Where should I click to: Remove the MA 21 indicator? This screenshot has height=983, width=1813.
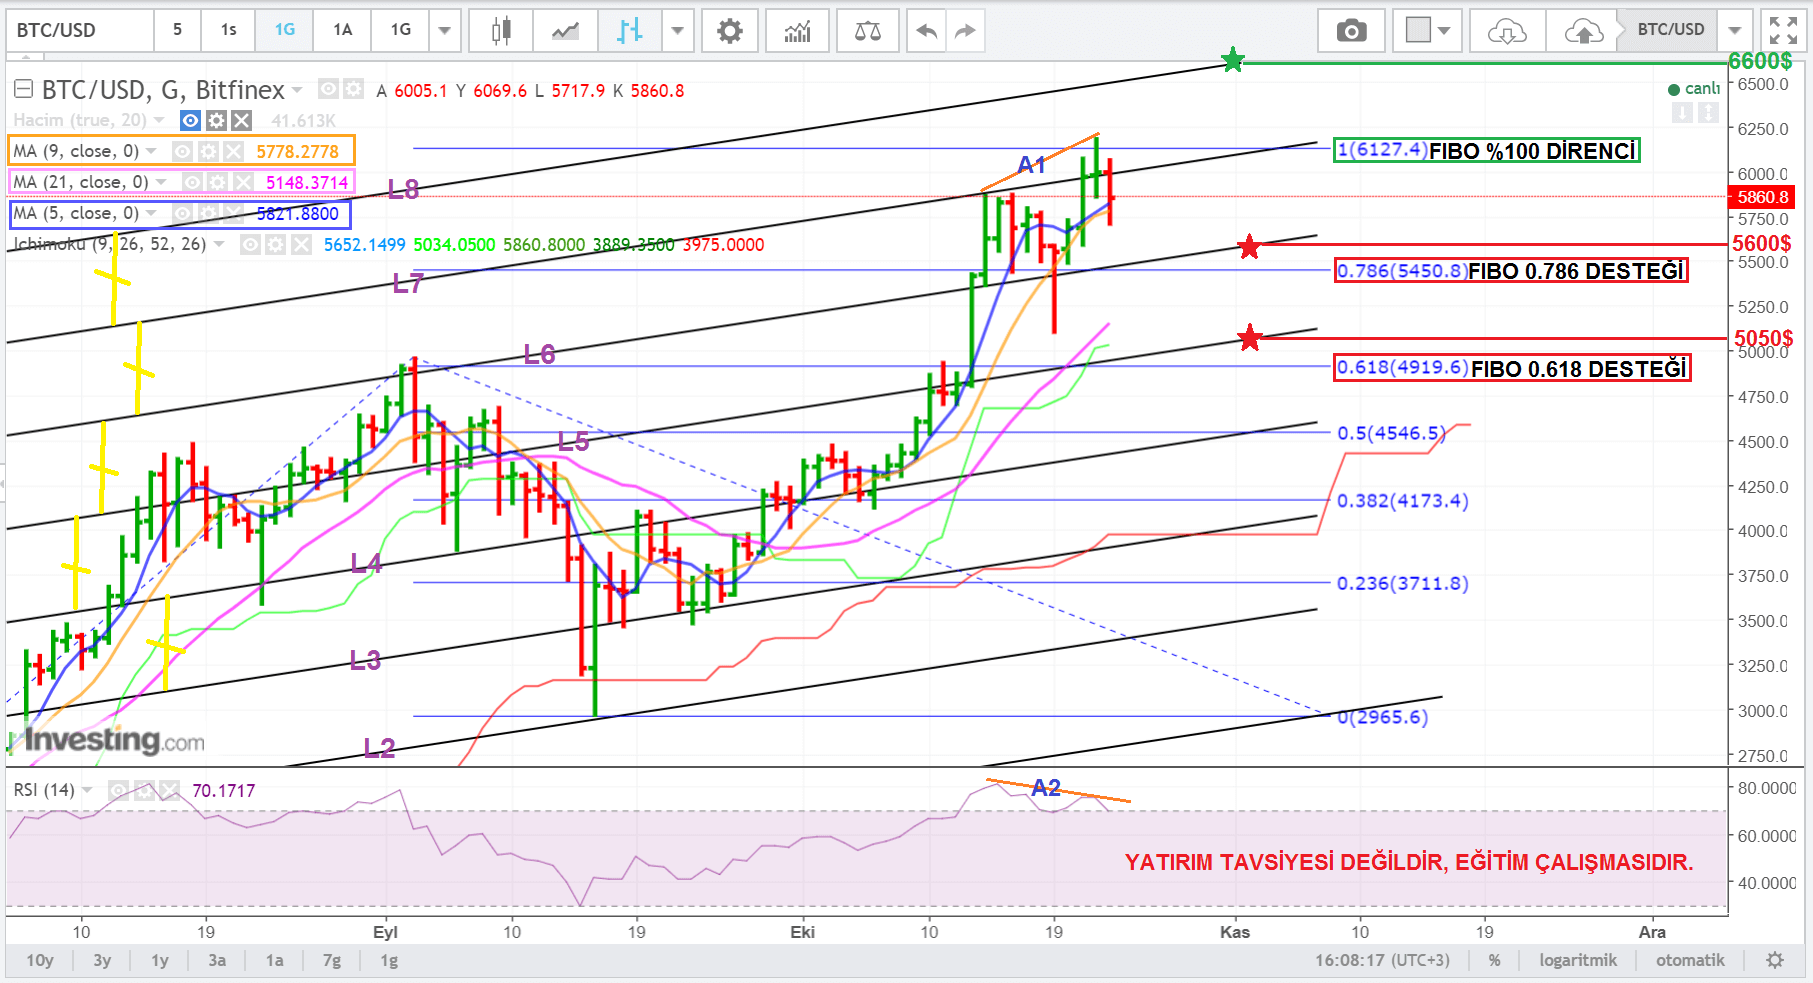point(243,182)
